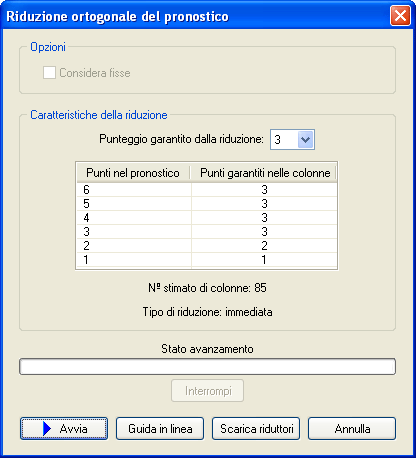Click the dialog title bar text
The image size is (416, 458).
point(118,16)
